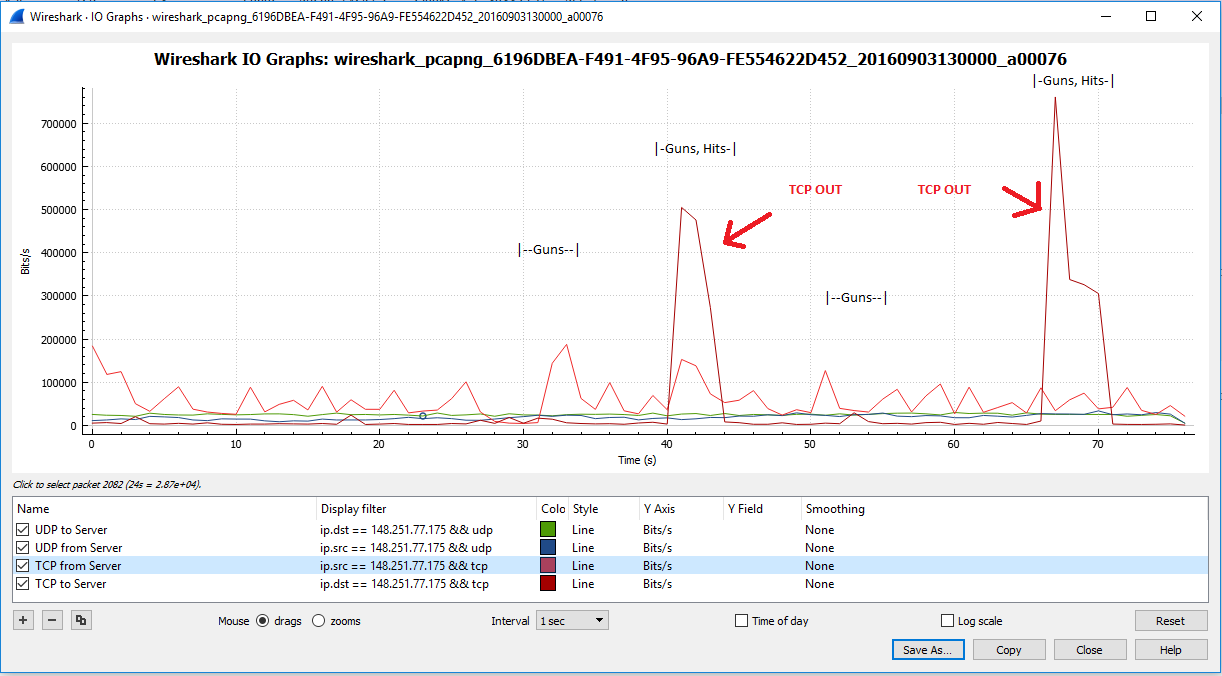1222x676 pixels.
Task: Click the filter 'ip.dst == 148.251.77.175 && udp'
Action: pyautogui.click(x=406, y=530)
